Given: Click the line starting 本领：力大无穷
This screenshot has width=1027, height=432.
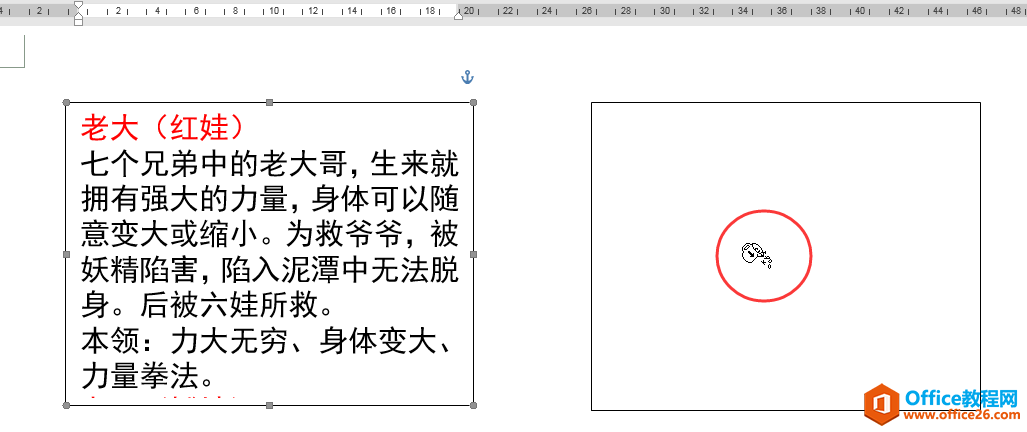Looking at the screenshot, I should [x=267, y=342].
